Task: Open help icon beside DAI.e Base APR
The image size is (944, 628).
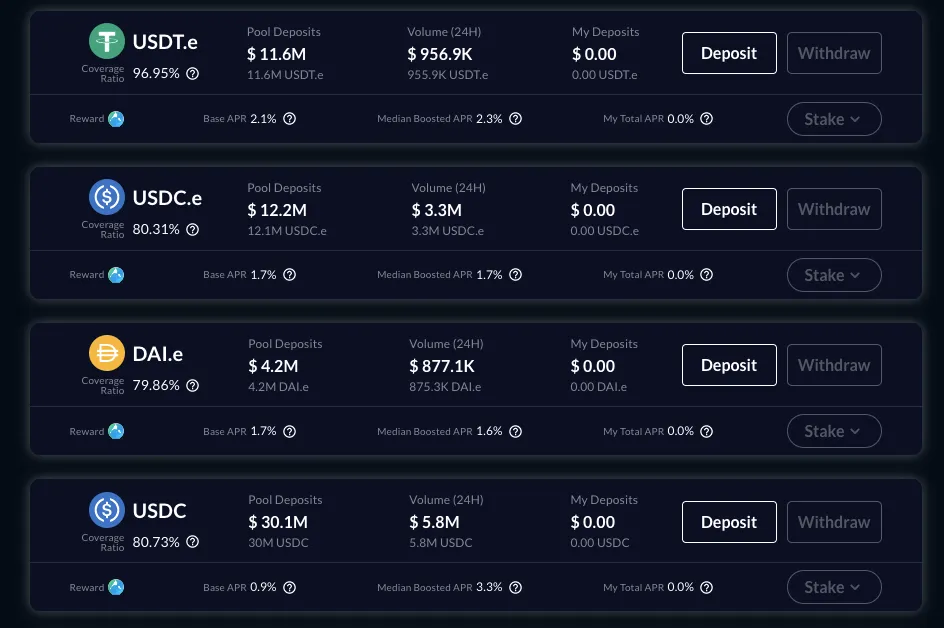Action: pos(290,431)
